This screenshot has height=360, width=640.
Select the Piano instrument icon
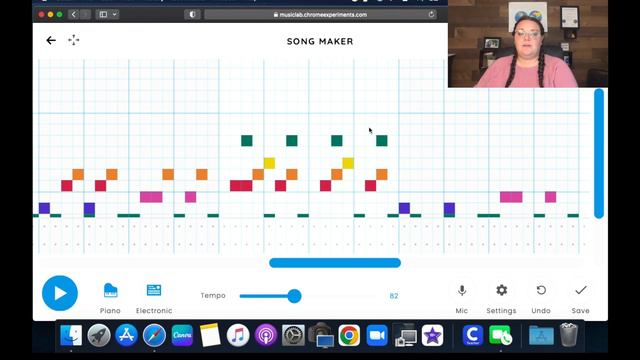pos(110,291)
